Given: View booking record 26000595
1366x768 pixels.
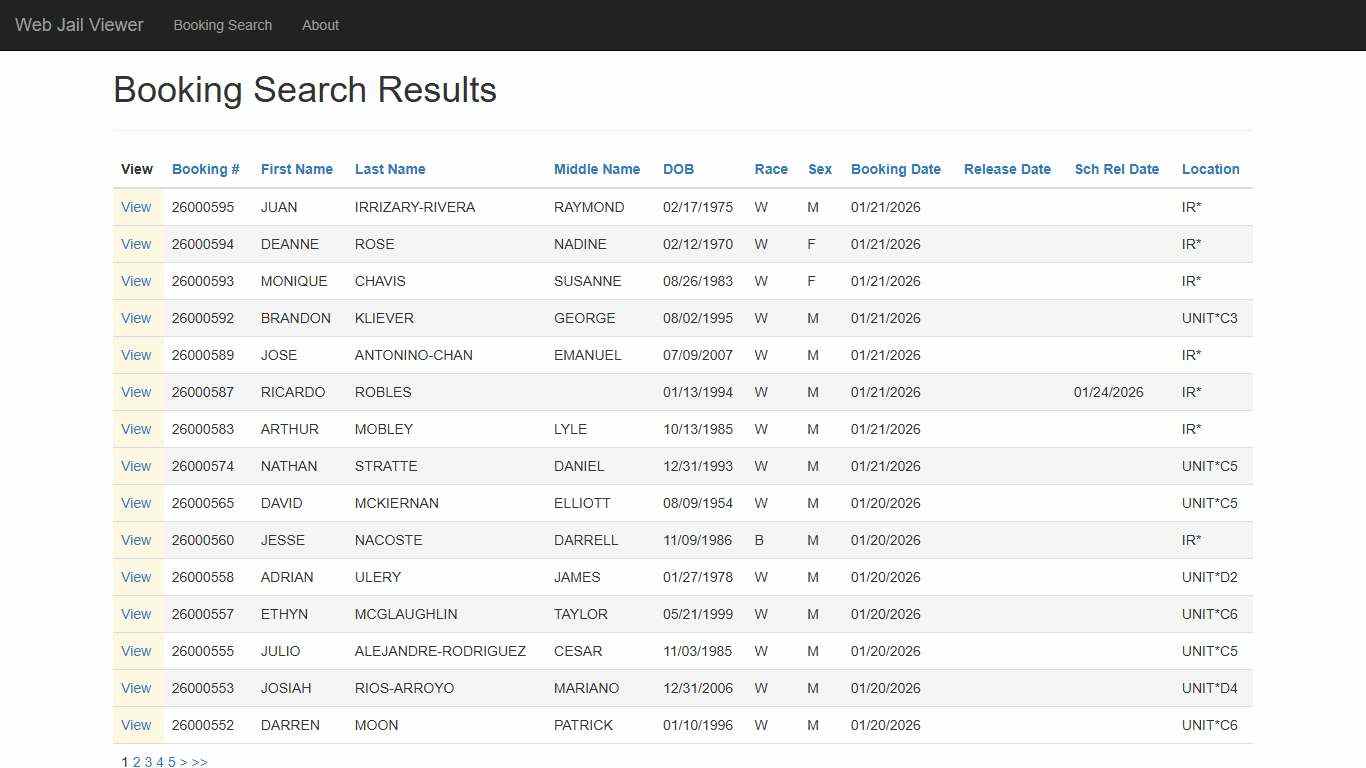Looking at the screenshot, I should (136, 207).
